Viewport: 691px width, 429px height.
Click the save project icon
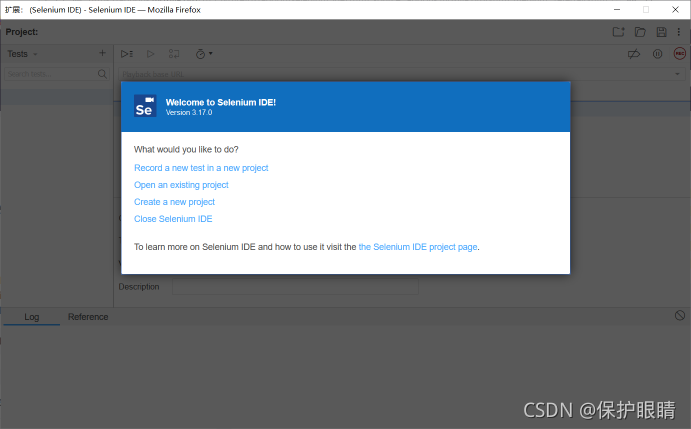tap(661, 32)
